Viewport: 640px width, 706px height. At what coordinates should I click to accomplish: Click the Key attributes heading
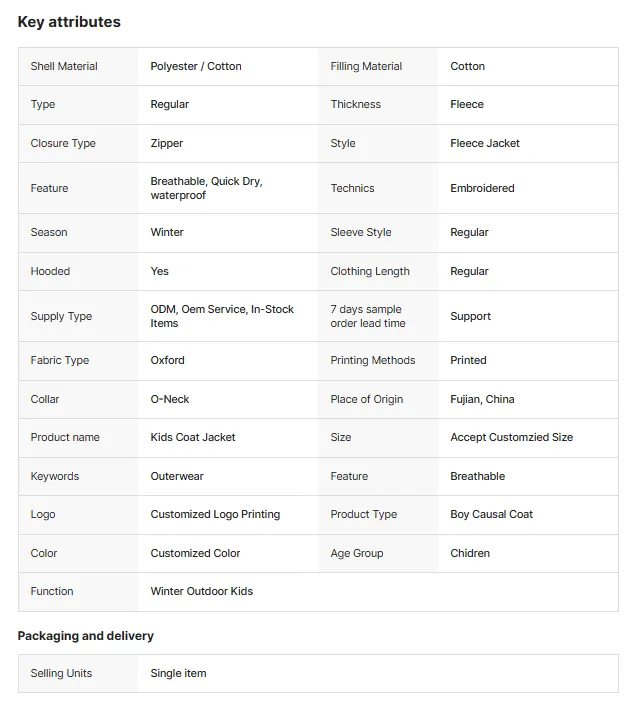[x=69, y=22]
